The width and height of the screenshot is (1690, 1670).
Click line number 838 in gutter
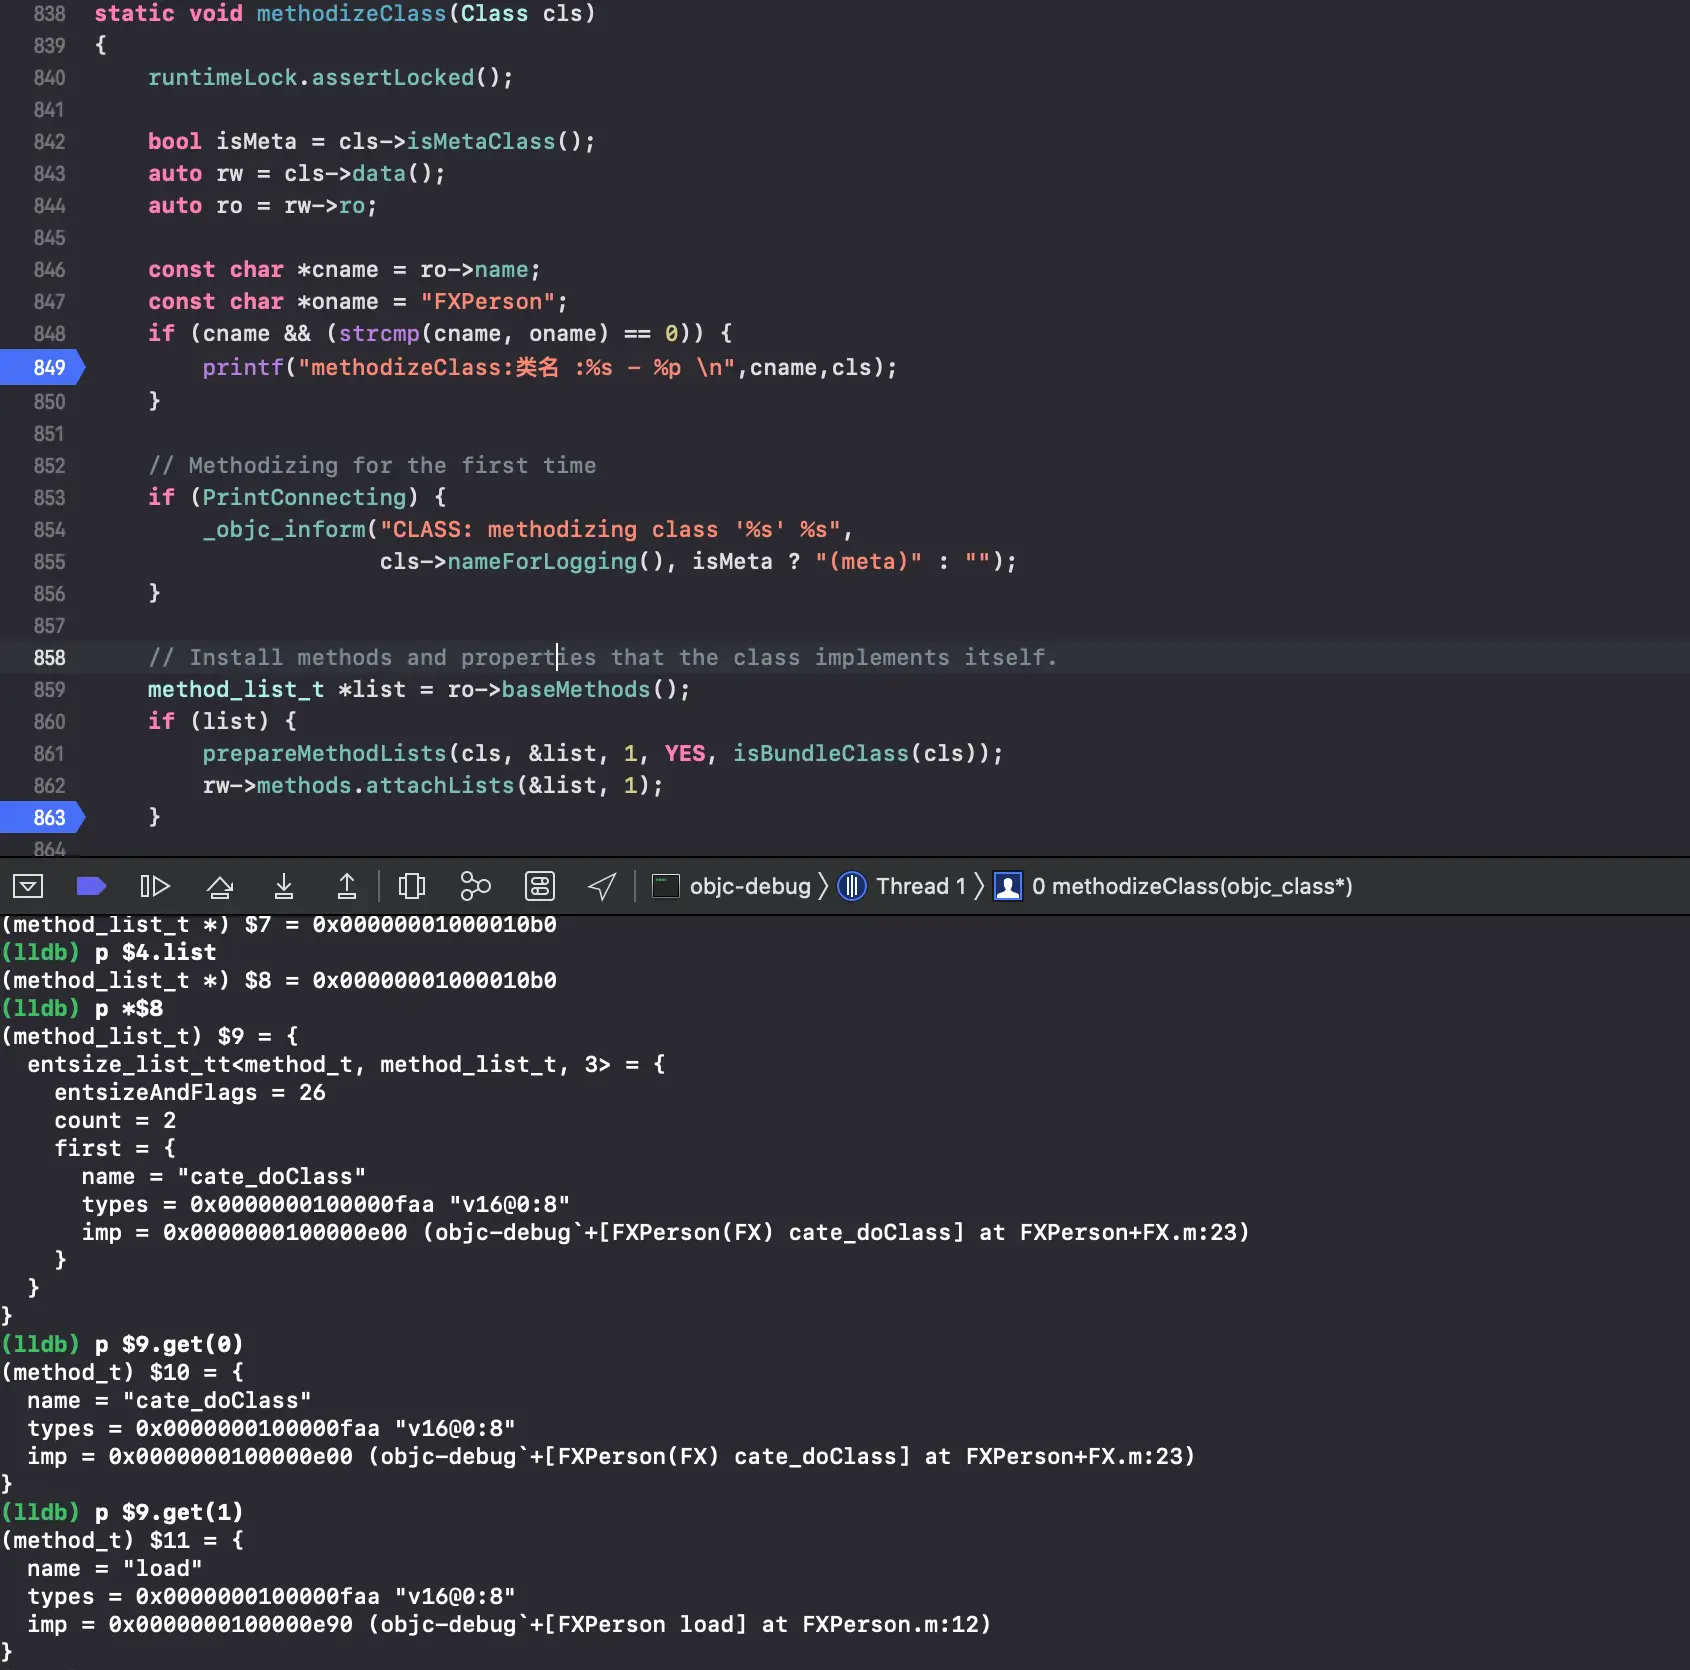click(49, 13)
